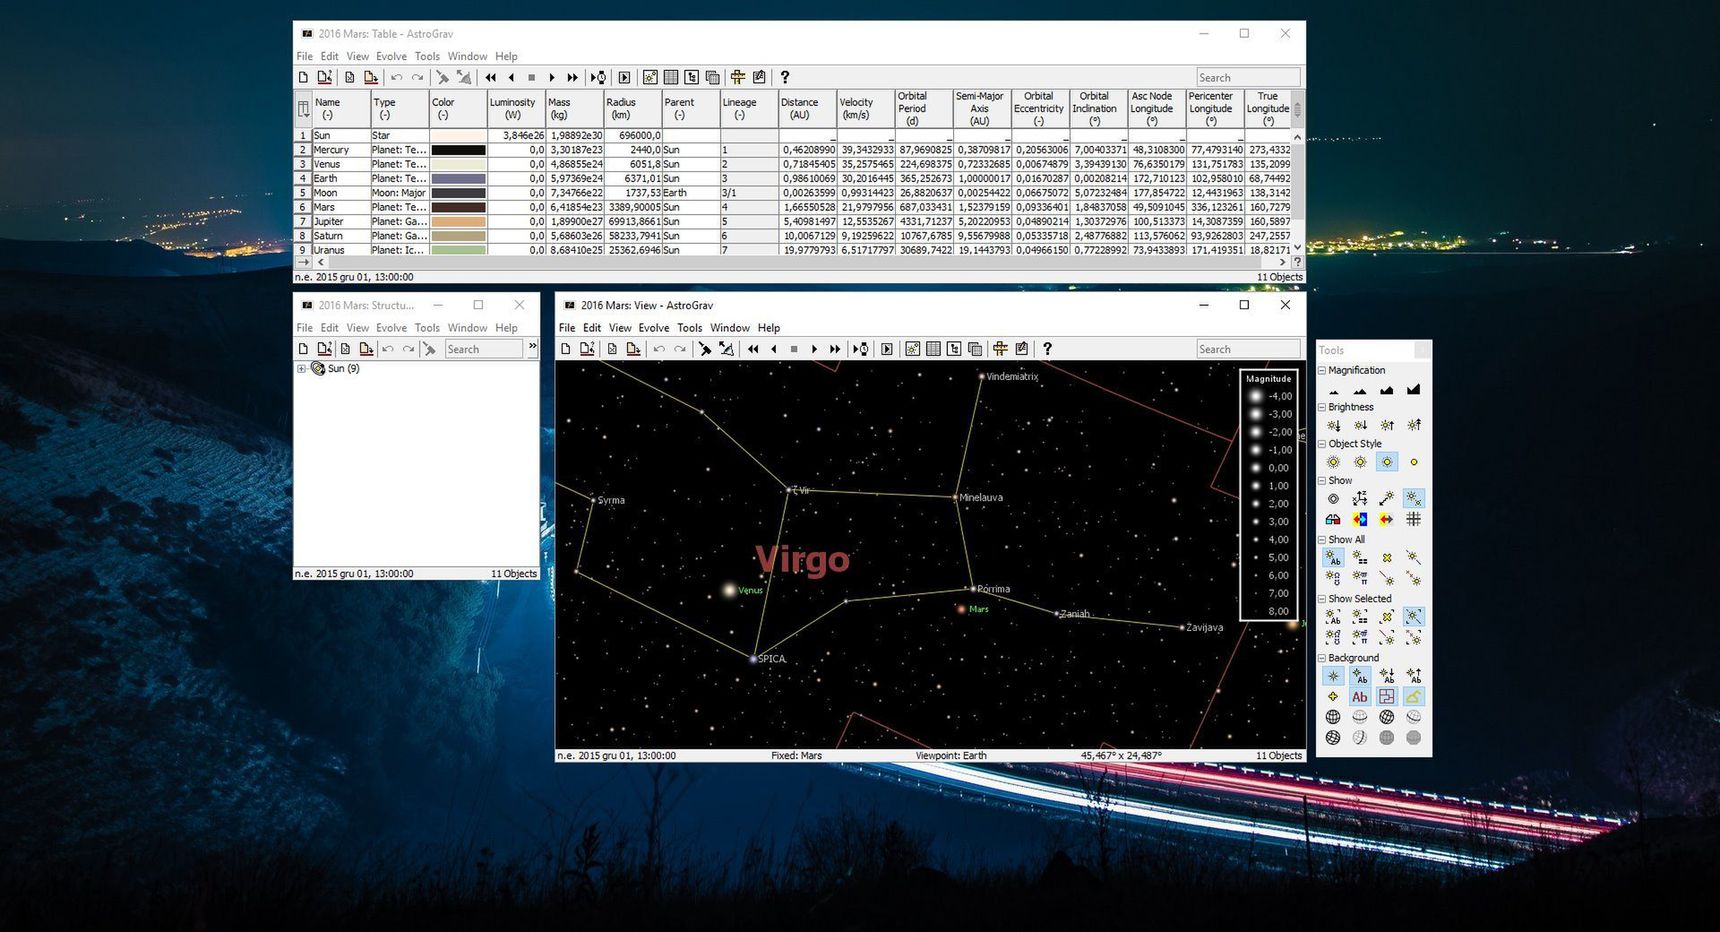
Task: Toggle background stars icon in Background section
Action: pyautogui.click(x=1333, y=676)
